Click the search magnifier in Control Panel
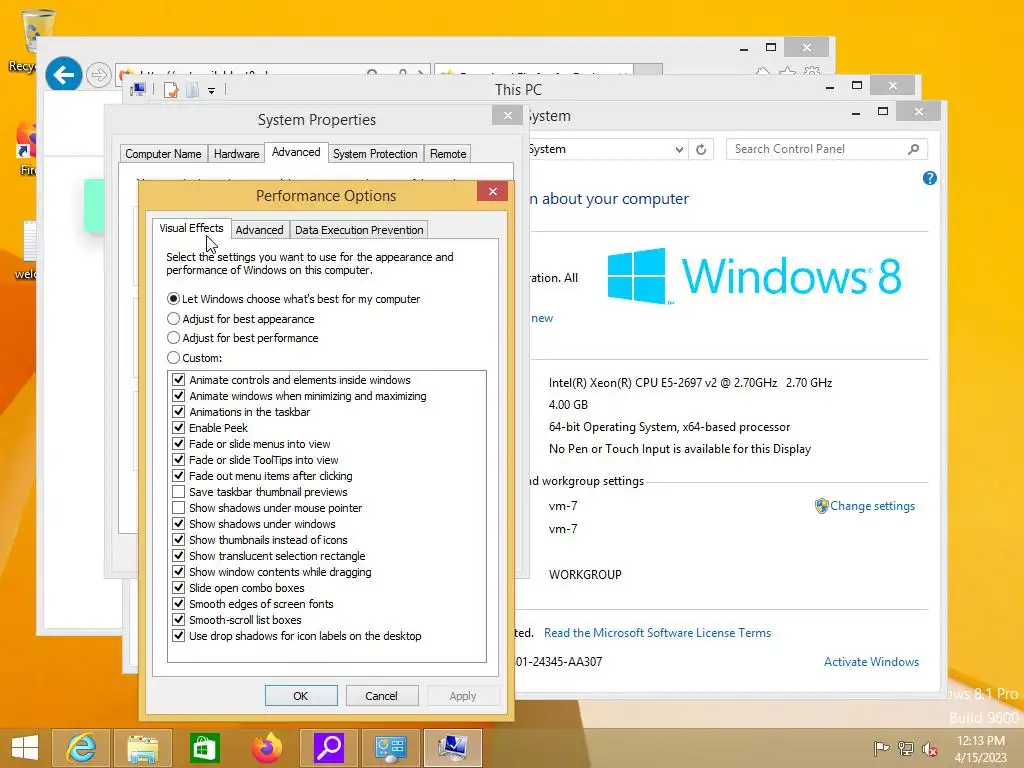The height and width of the screenshot is (768, 1024). pos(913,150)
